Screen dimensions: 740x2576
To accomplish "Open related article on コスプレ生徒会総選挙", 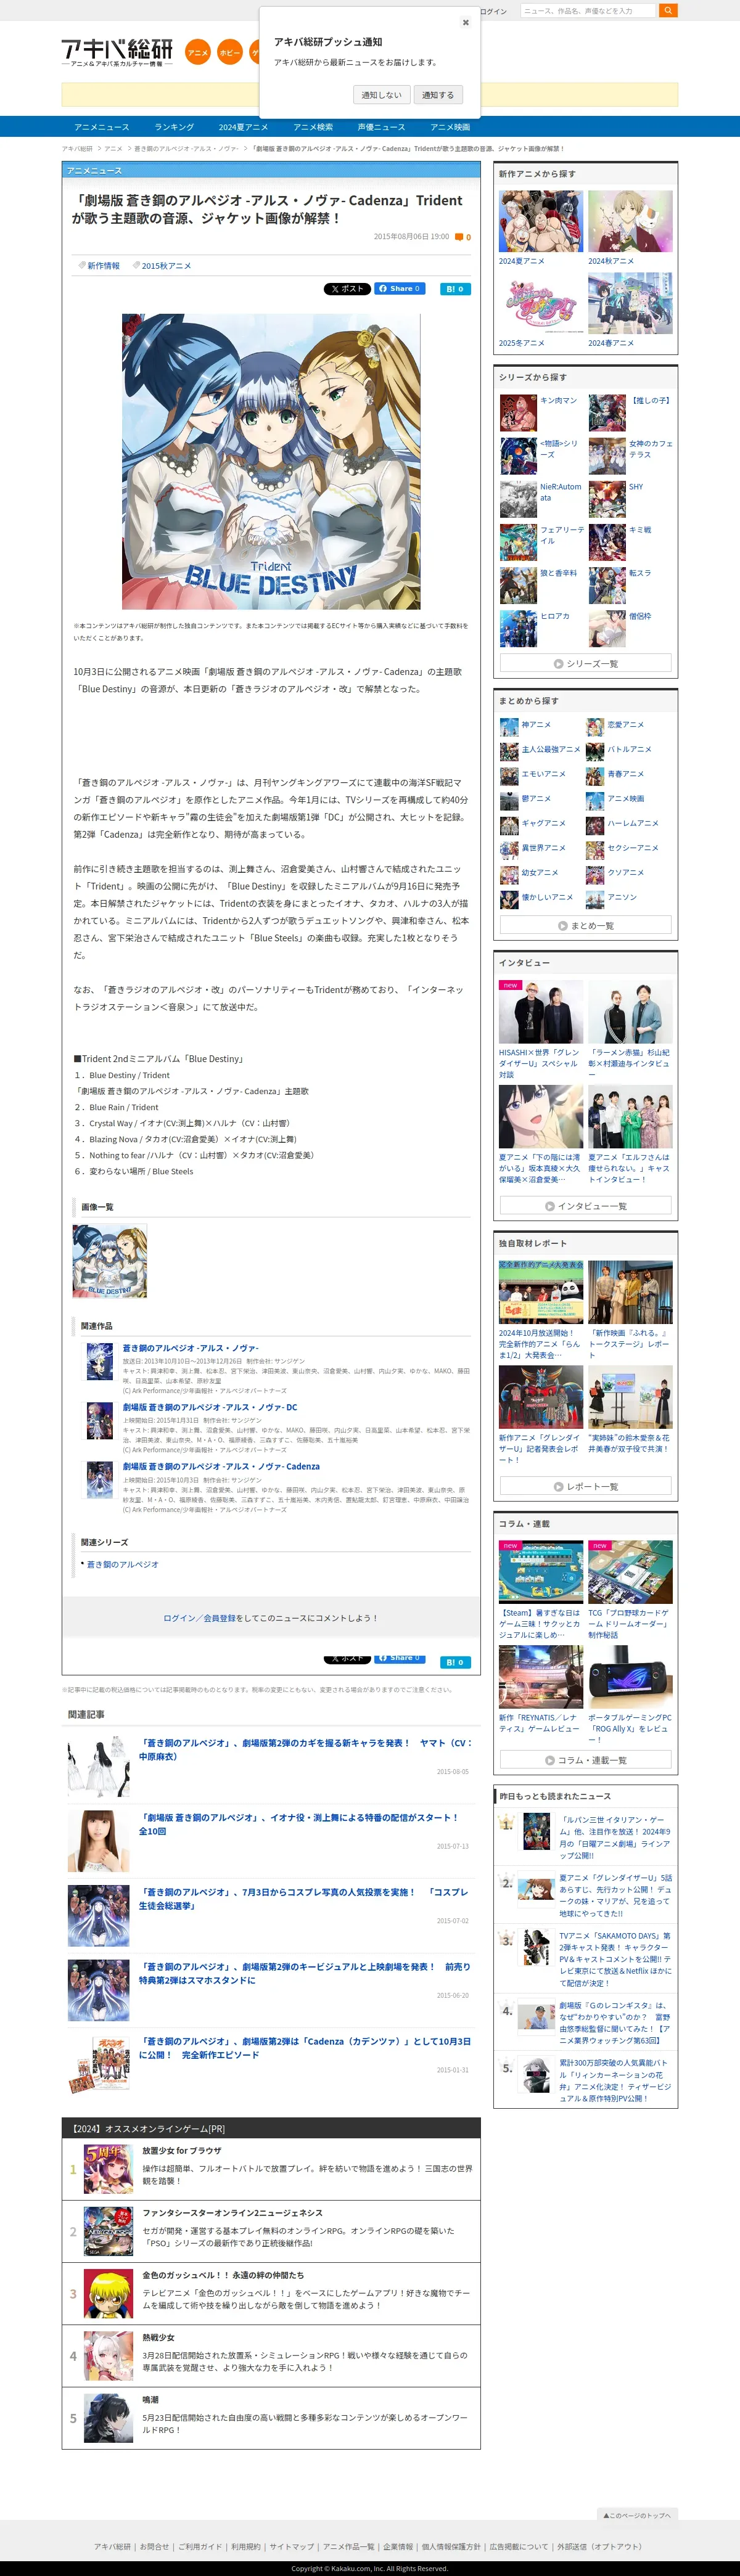I will point(304,1898).
